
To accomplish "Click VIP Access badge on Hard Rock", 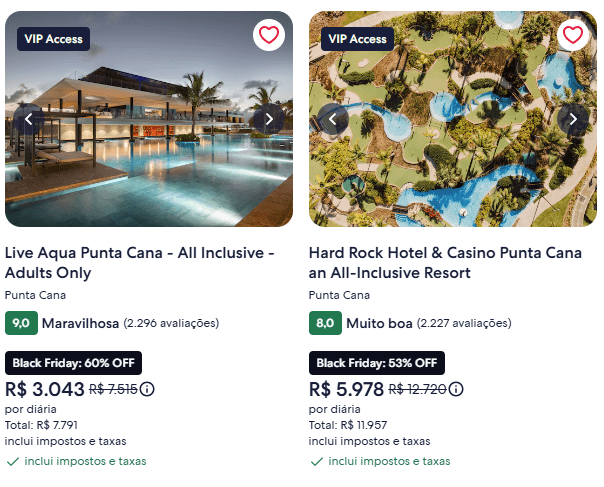I will pos(356,39).
